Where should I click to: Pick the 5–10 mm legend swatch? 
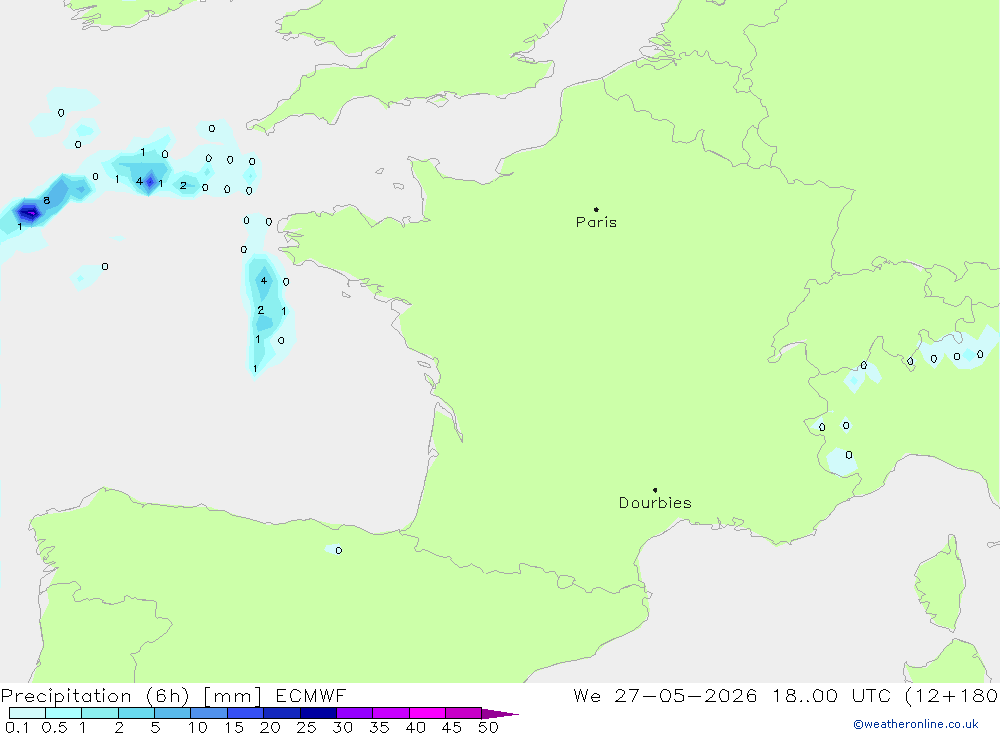click(x=173, y=713)
